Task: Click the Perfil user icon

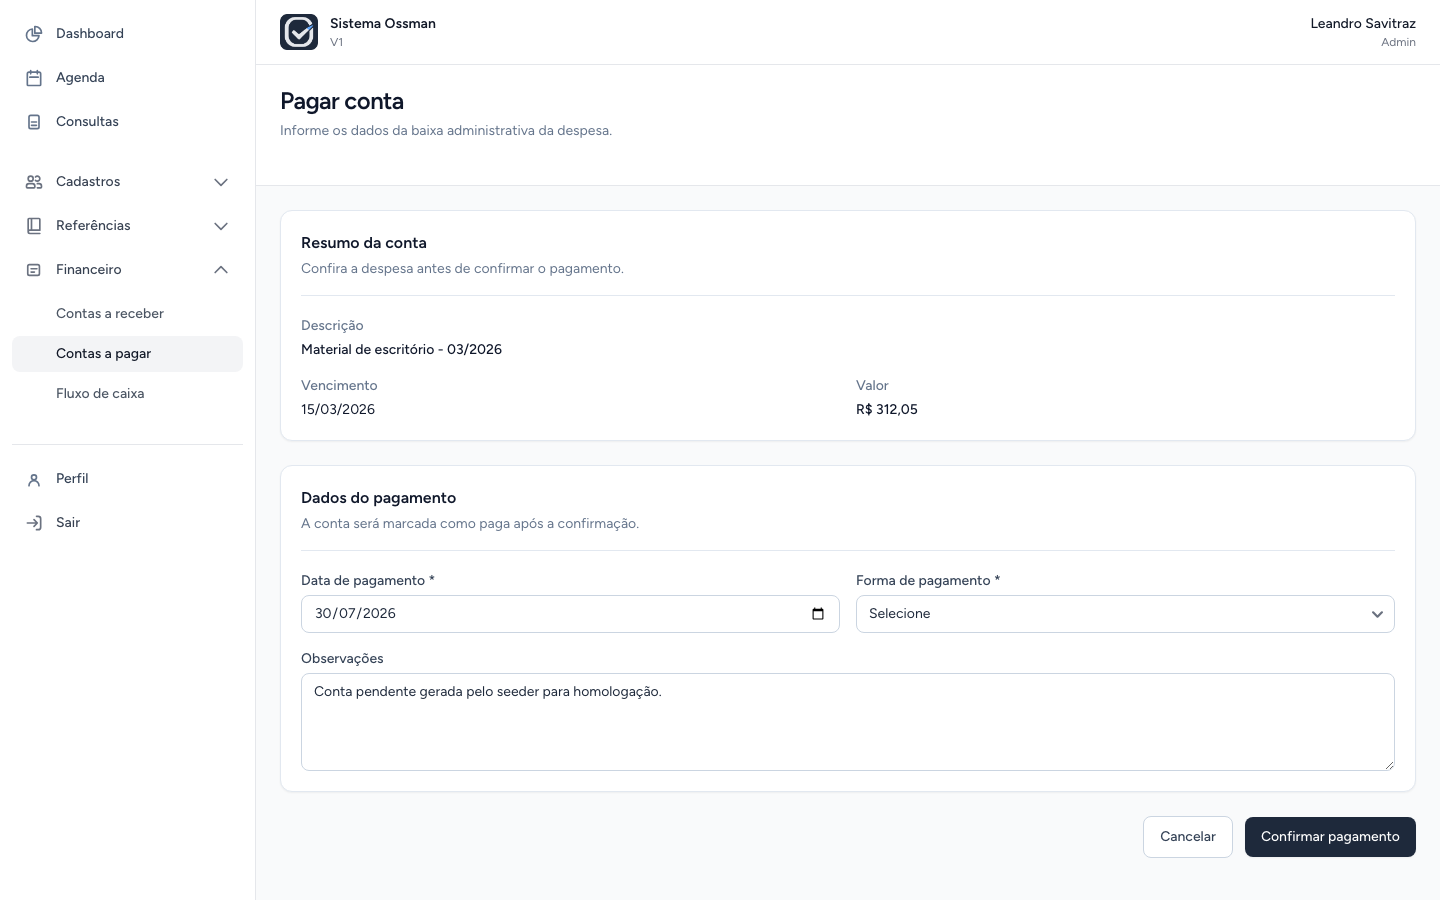Action: tap(34, 479)
